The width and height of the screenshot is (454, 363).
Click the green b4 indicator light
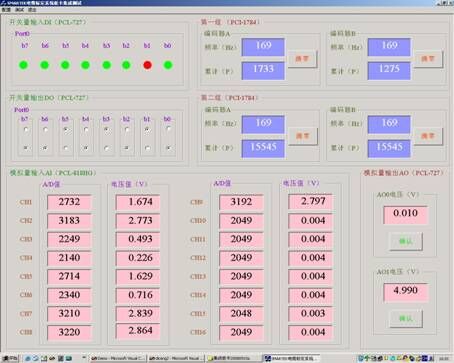[x=86, y=65]
